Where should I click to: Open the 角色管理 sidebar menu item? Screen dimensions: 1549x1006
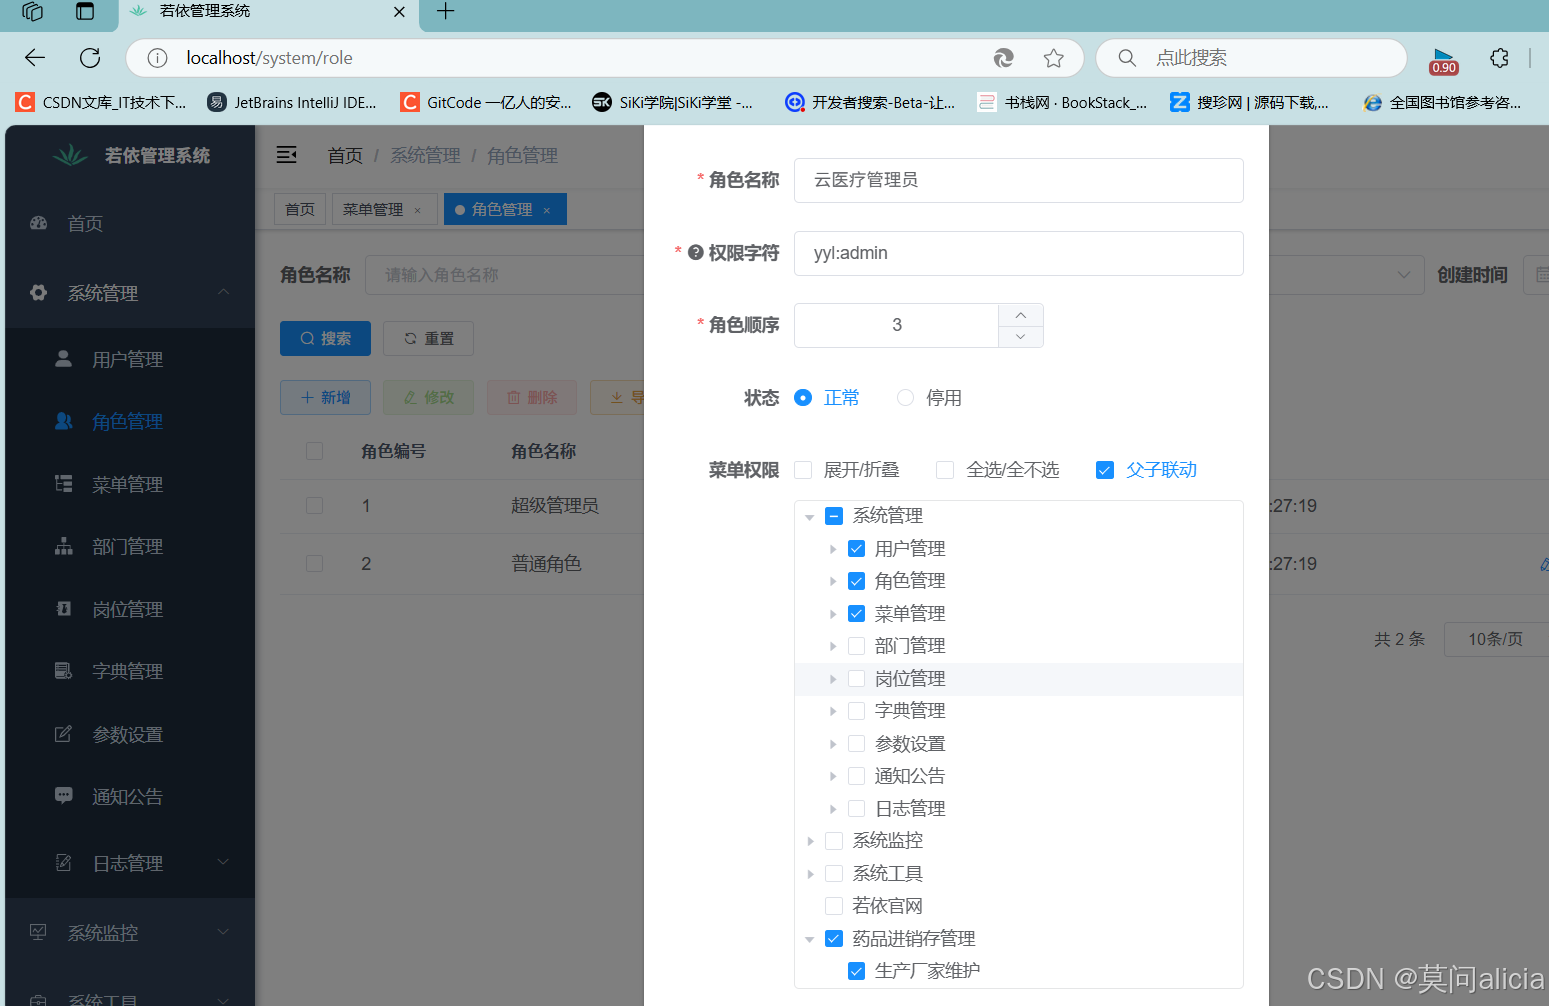[130, 422]
